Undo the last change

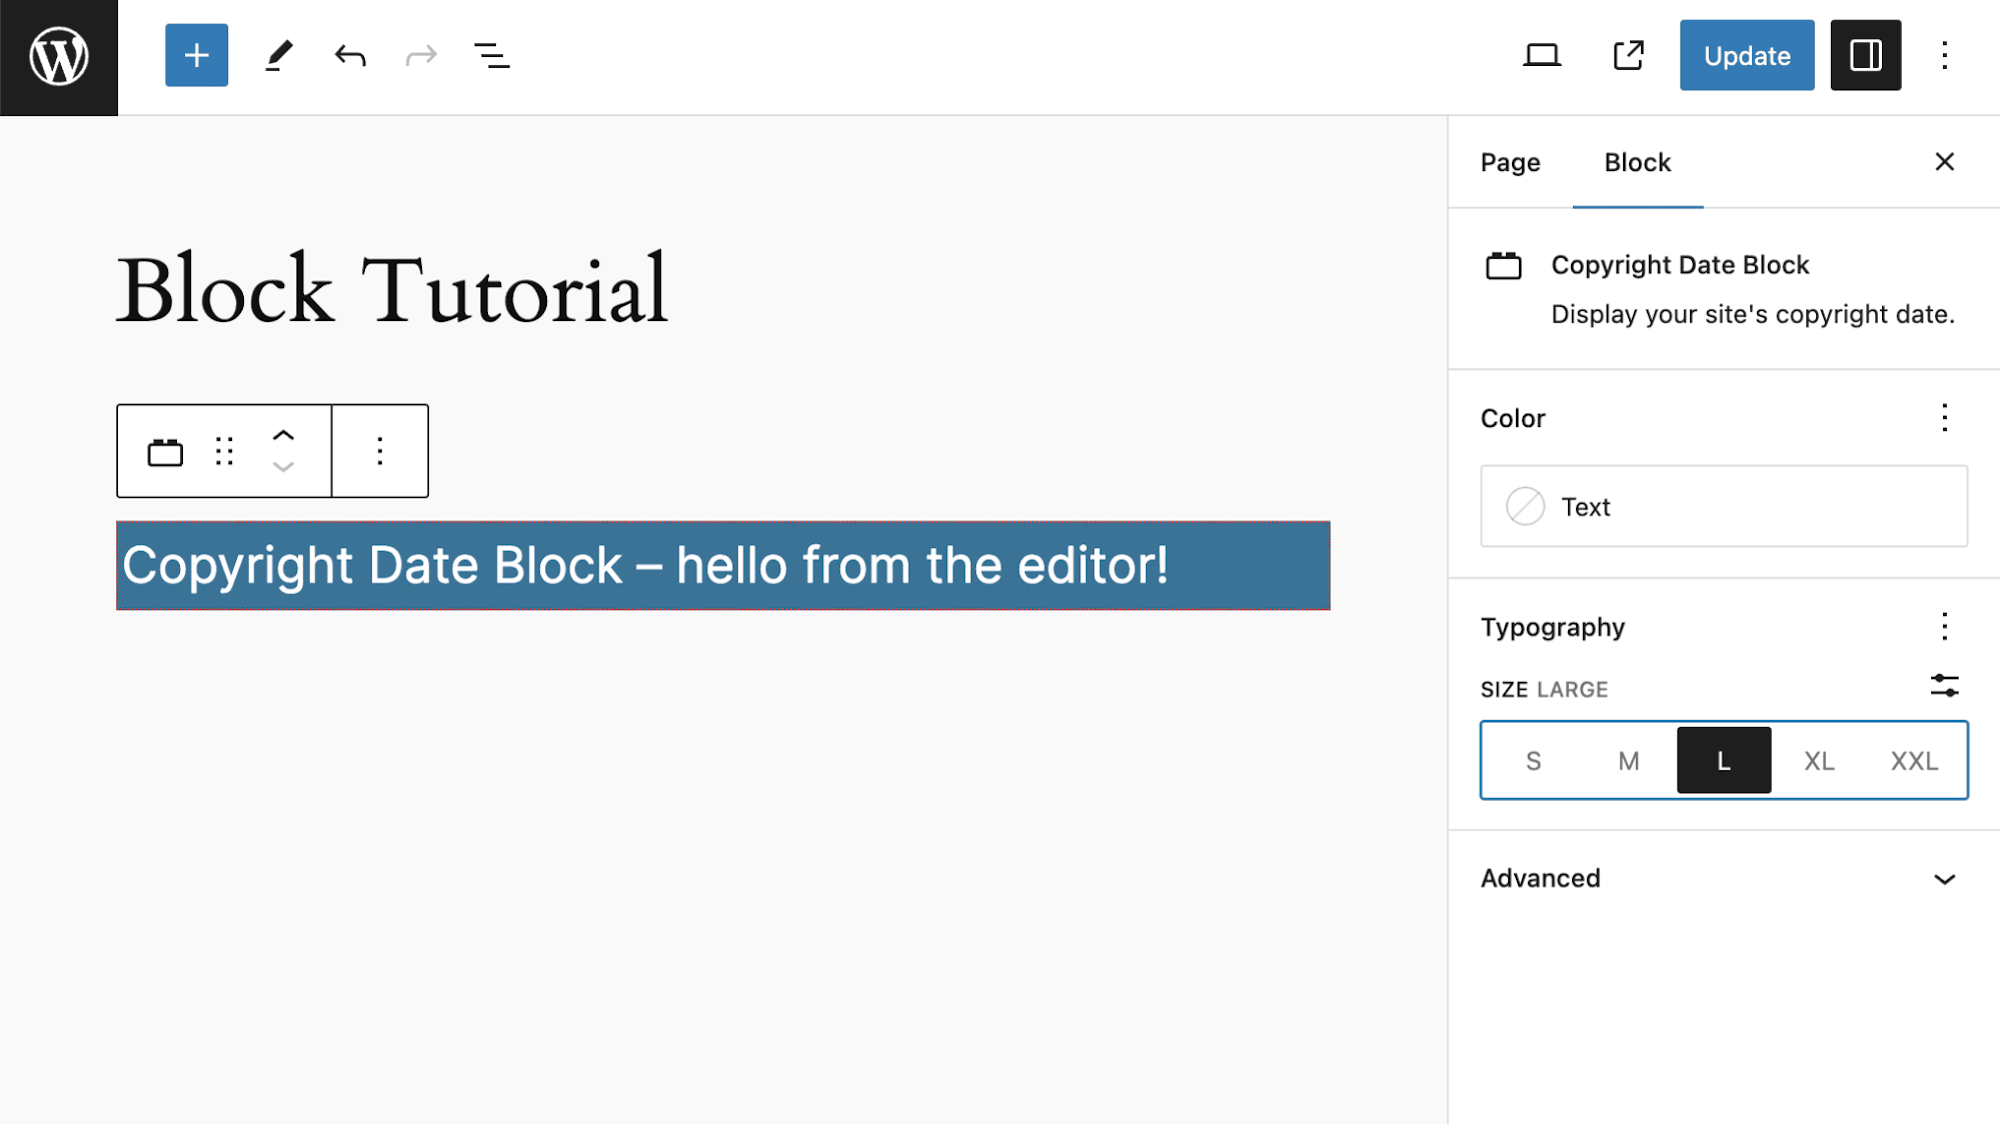(349, 55)
